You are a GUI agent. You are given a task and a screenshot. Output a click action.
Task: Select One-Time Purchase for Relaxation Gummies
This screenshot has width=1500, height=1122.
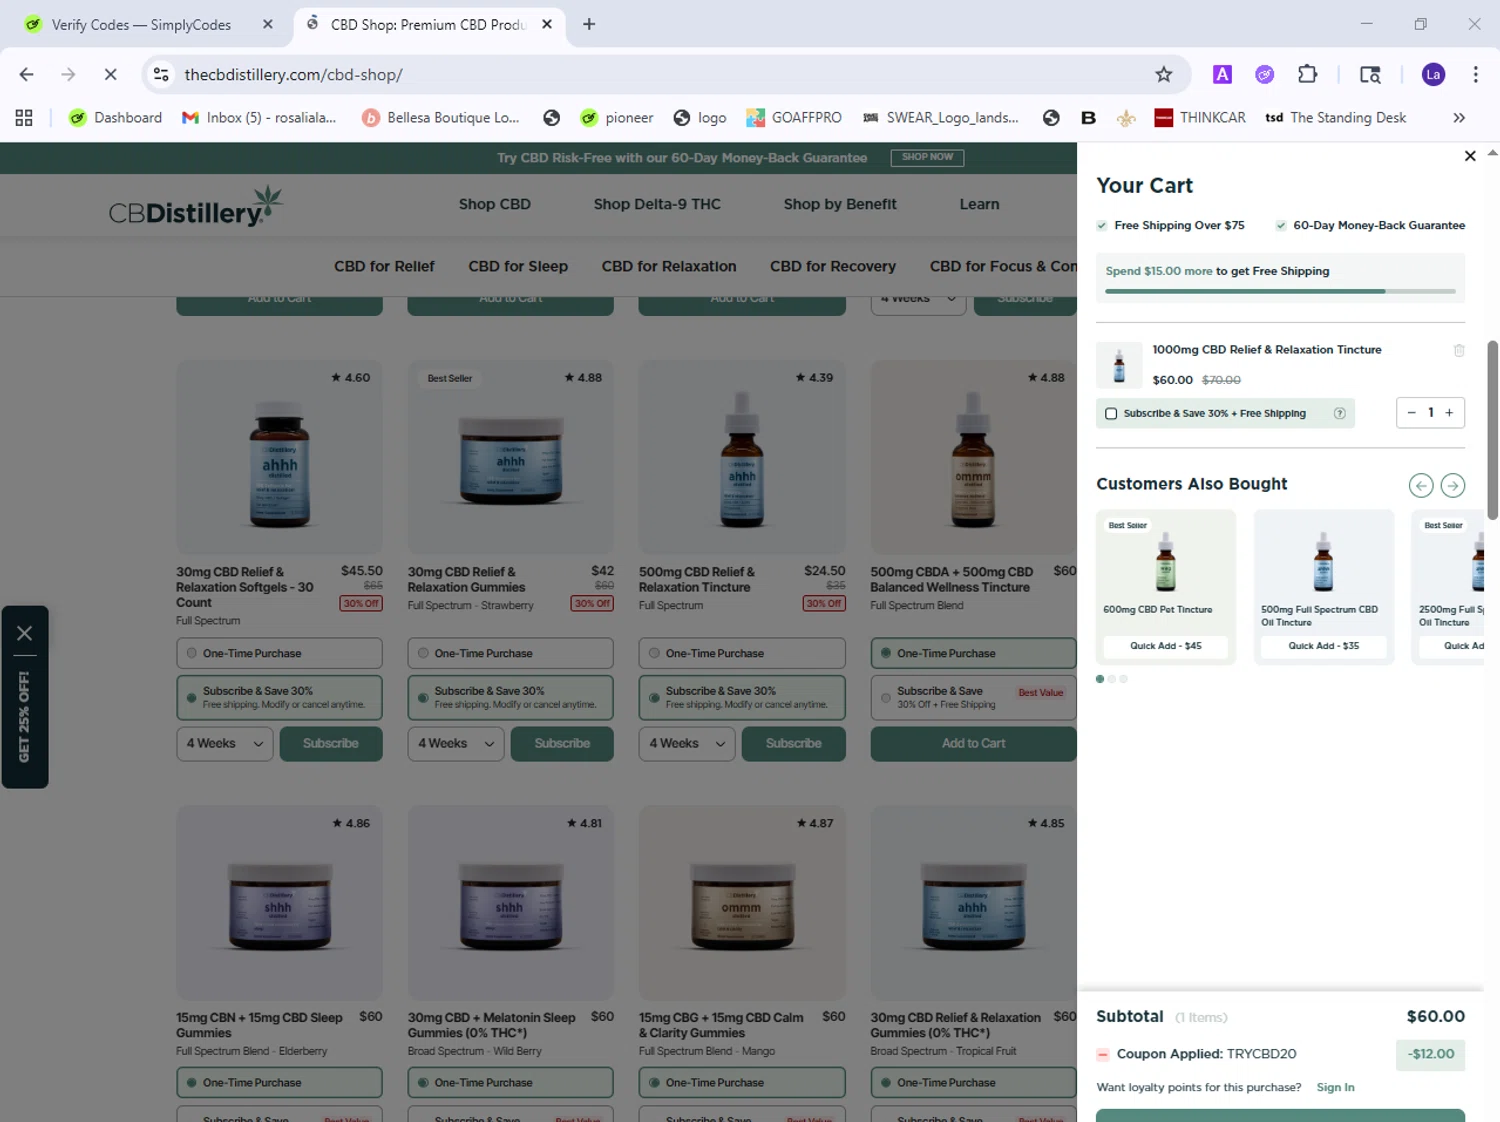pos(510,654)
